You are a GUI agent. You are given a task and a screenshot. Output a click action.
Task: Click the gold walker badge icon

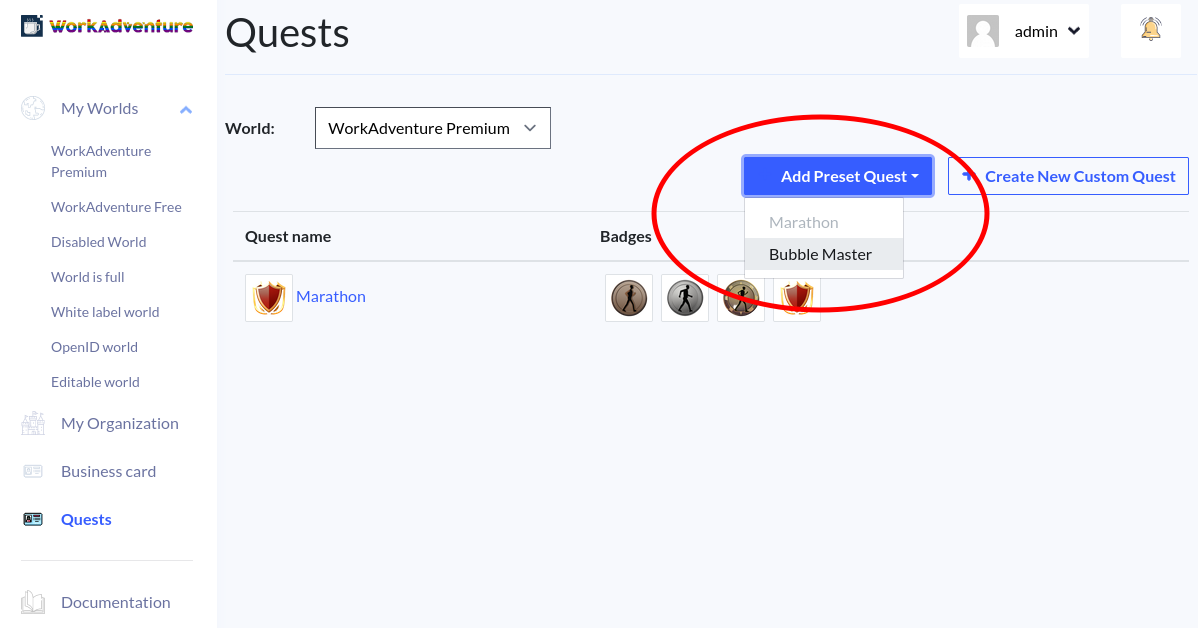(740, 297)
